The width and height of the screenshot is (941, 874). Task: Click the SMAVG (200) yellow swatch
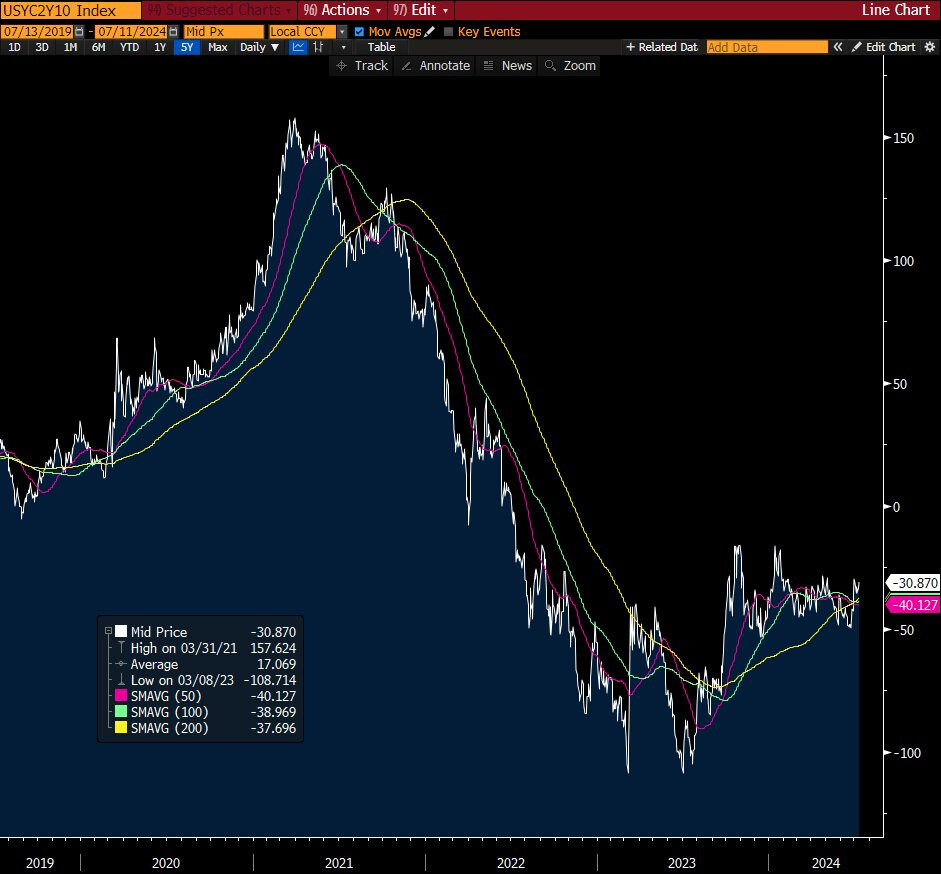click(x=121, y=728)
